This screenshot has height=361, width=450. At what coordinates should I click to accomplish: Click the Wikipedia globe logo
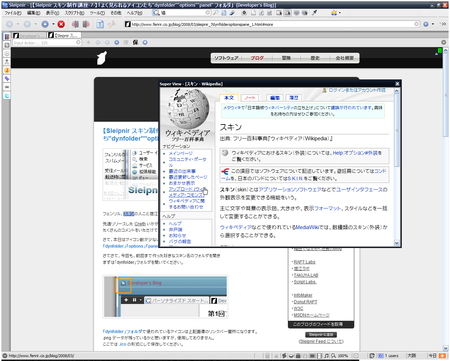(x=189, y=109)
